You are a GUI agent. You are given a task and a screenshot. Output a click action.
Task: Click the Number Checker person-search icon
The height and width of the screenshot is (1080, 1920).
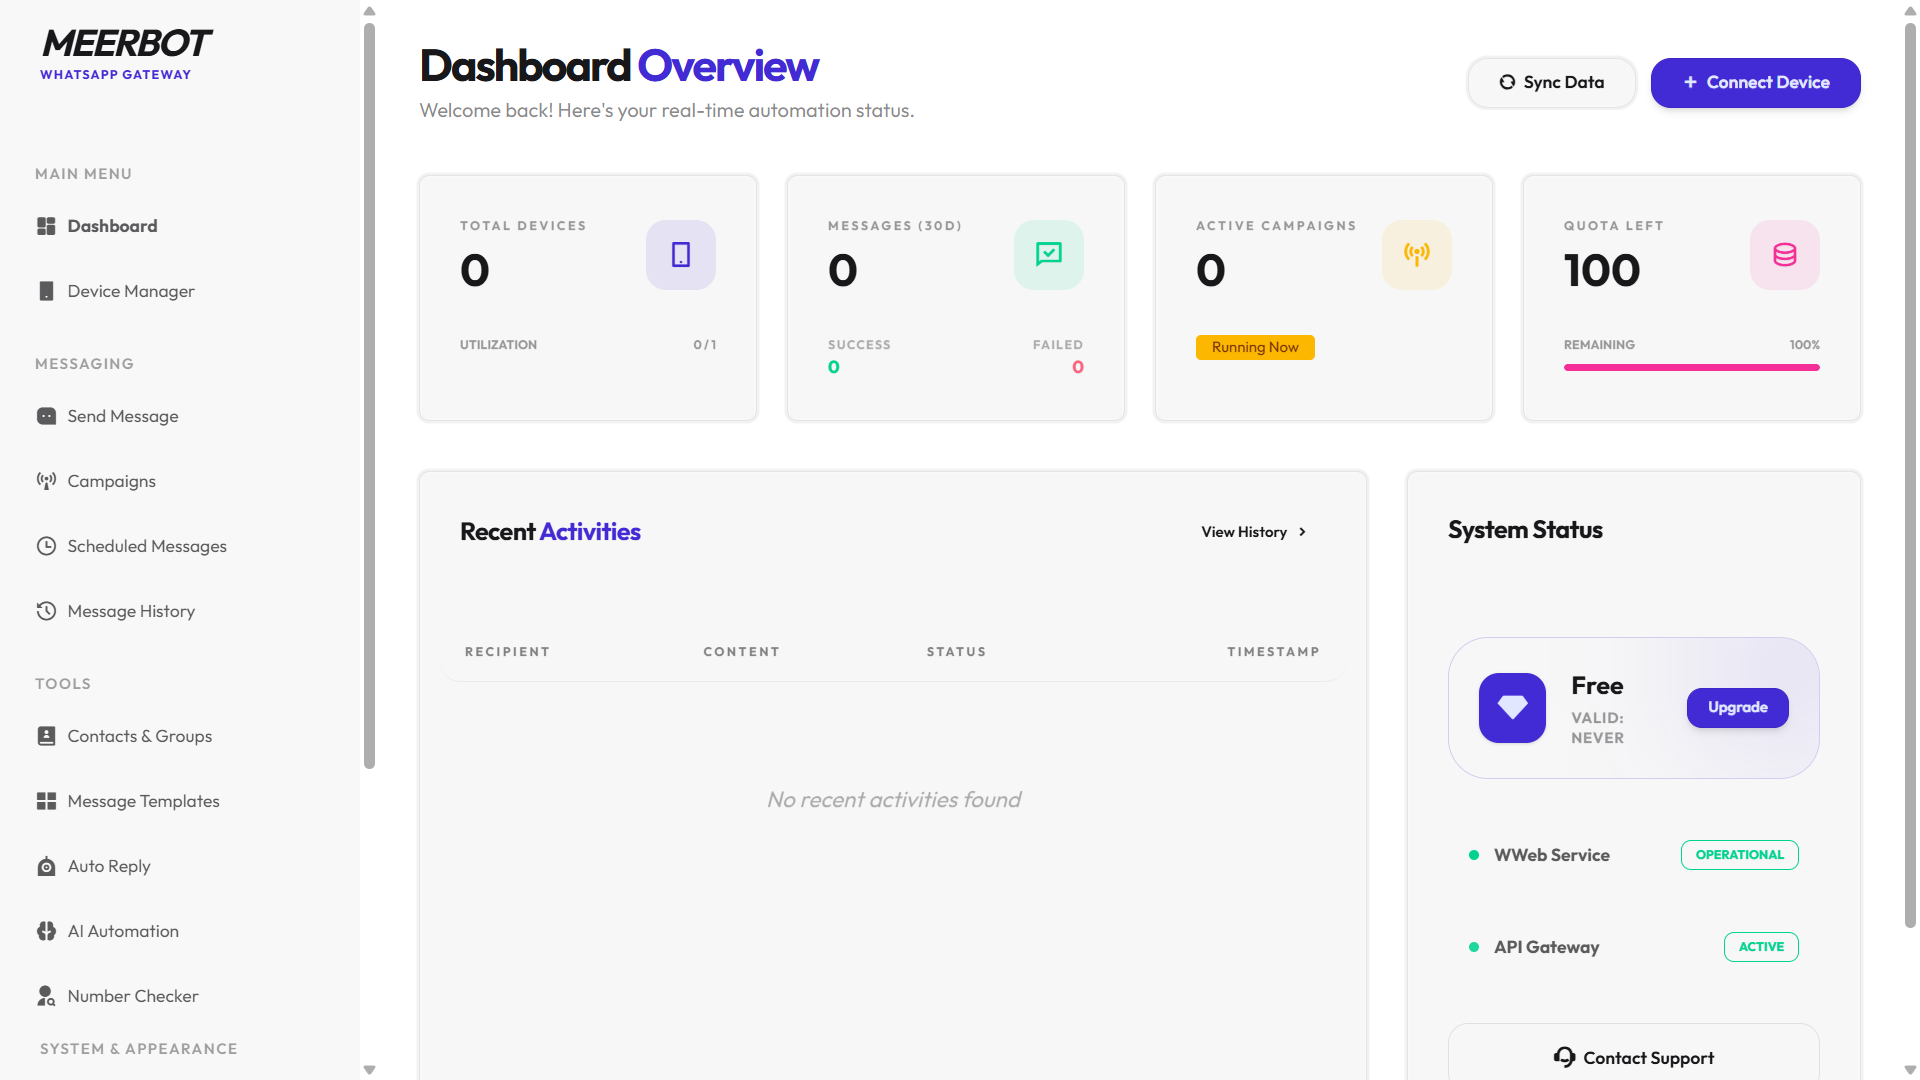point(46,996)
